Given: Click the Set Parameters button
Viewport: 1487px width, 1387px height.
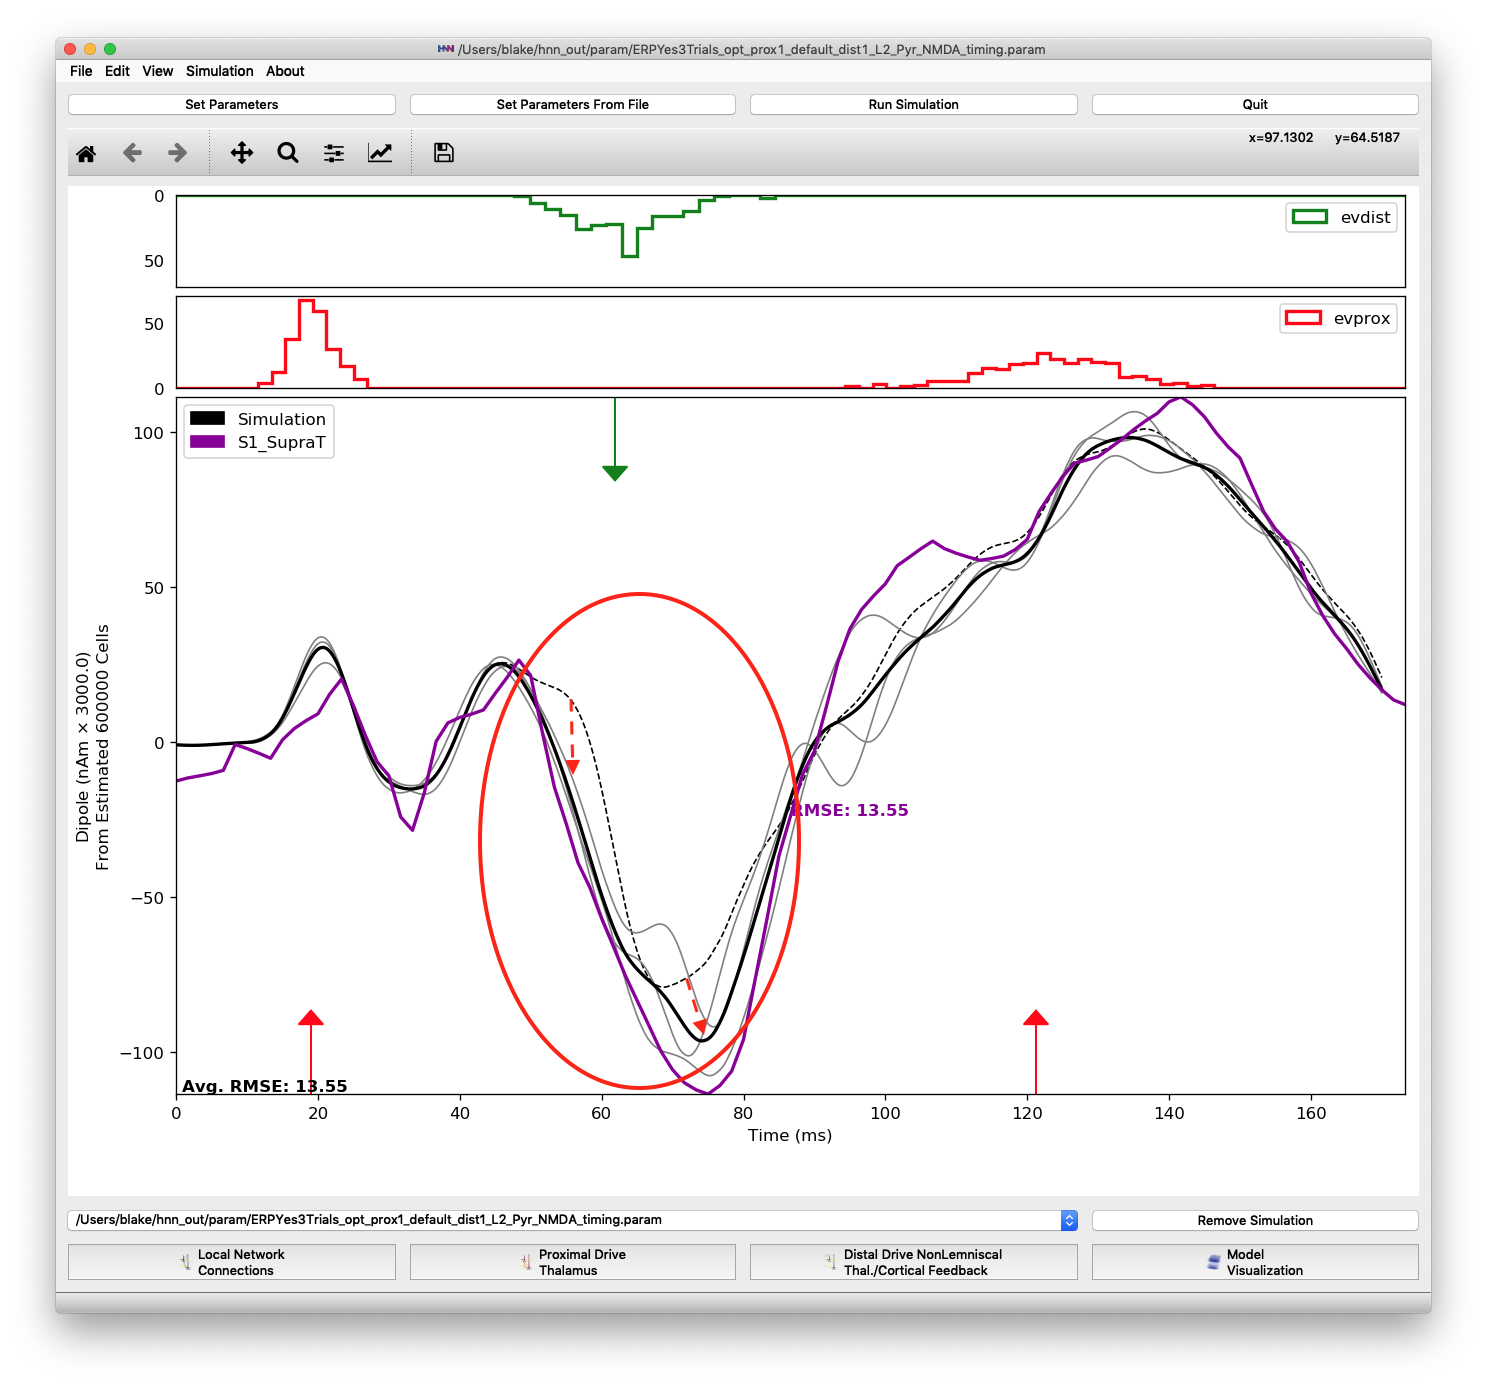Looking at the screenshot, I should pyautogui.click(x=232, y=104).
